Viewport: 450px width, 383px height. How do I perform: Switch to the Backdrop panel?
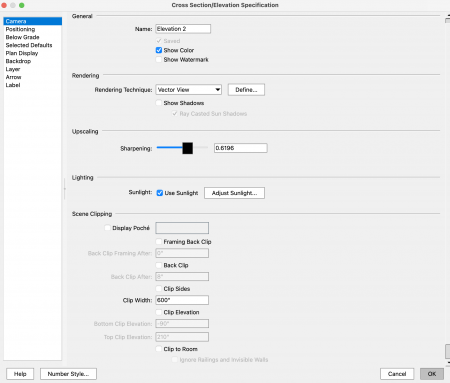18,61
